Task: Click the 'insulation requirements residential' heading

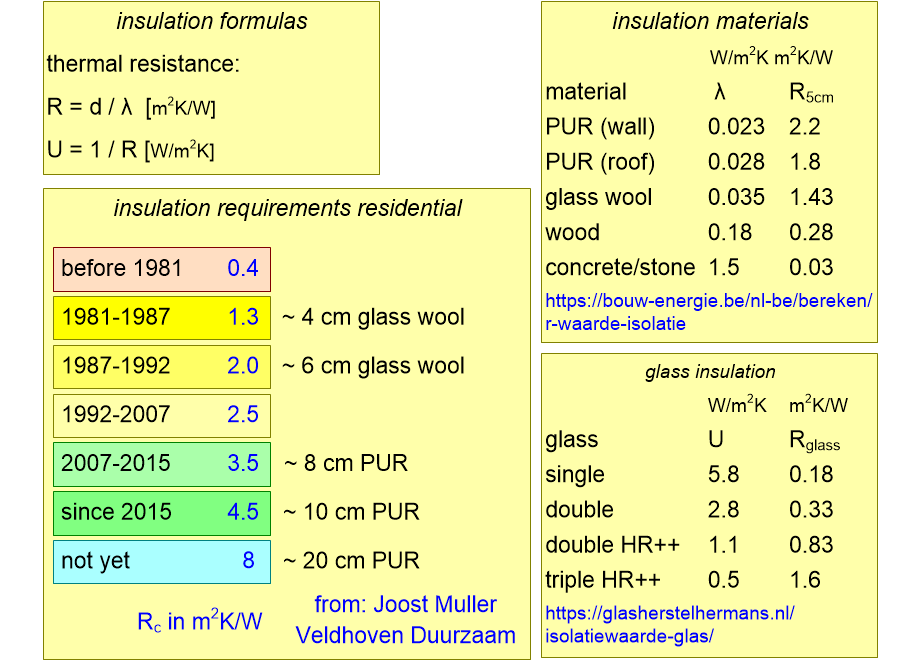Action: (288, 209)
